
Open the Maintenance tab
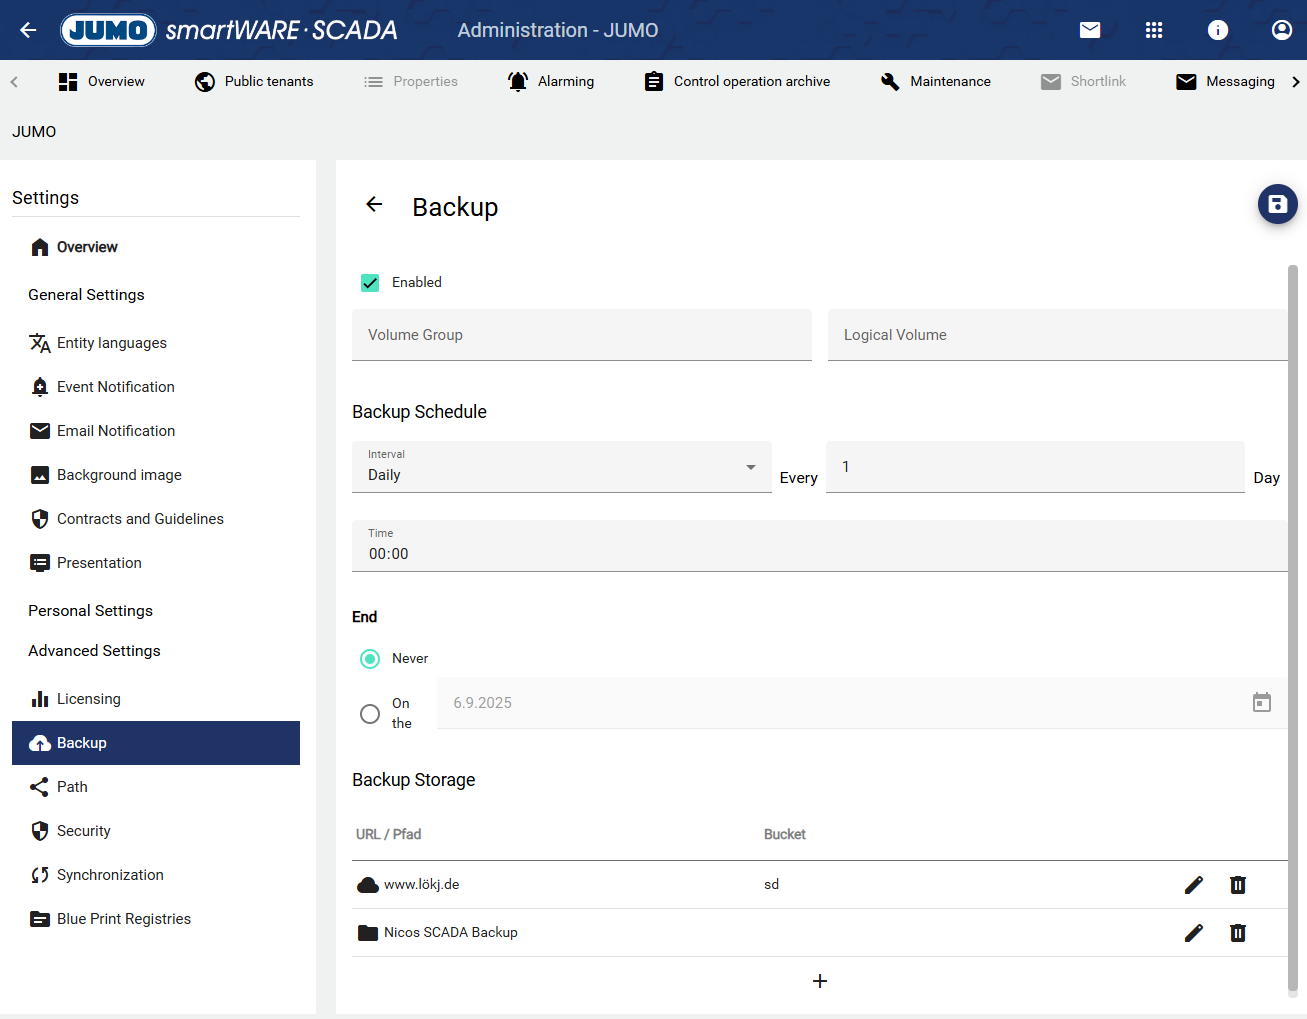(x=935, y=82)
